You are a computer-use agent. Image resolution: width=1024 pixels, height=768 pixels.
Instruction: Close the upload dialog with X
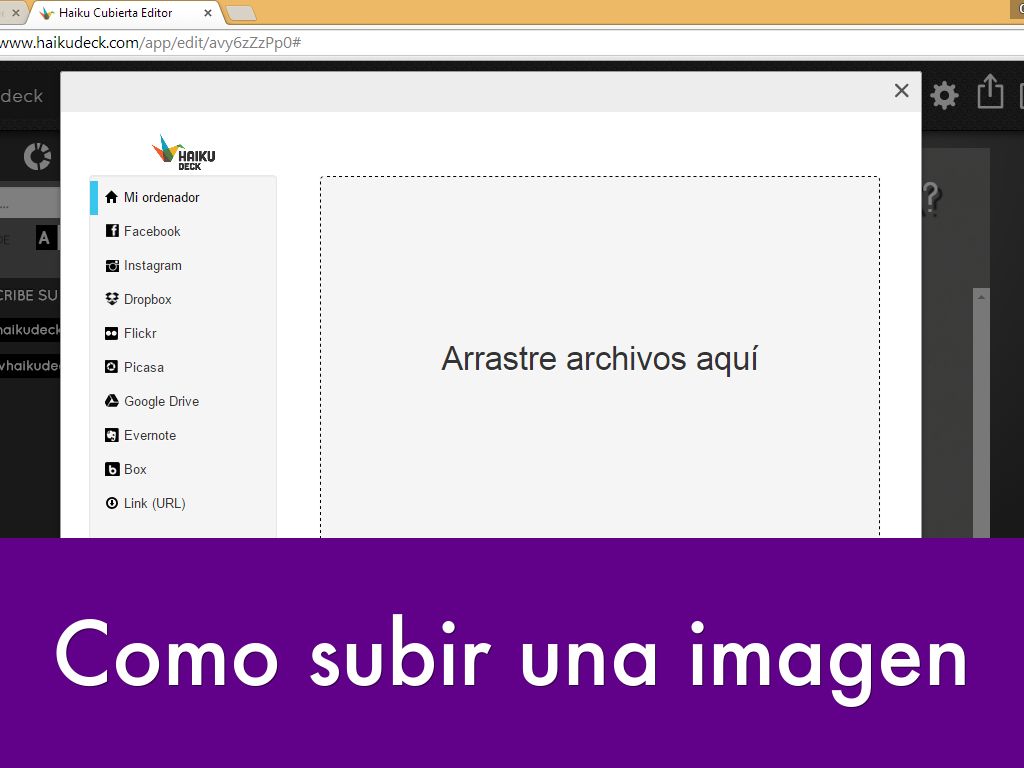click(901, 91)
